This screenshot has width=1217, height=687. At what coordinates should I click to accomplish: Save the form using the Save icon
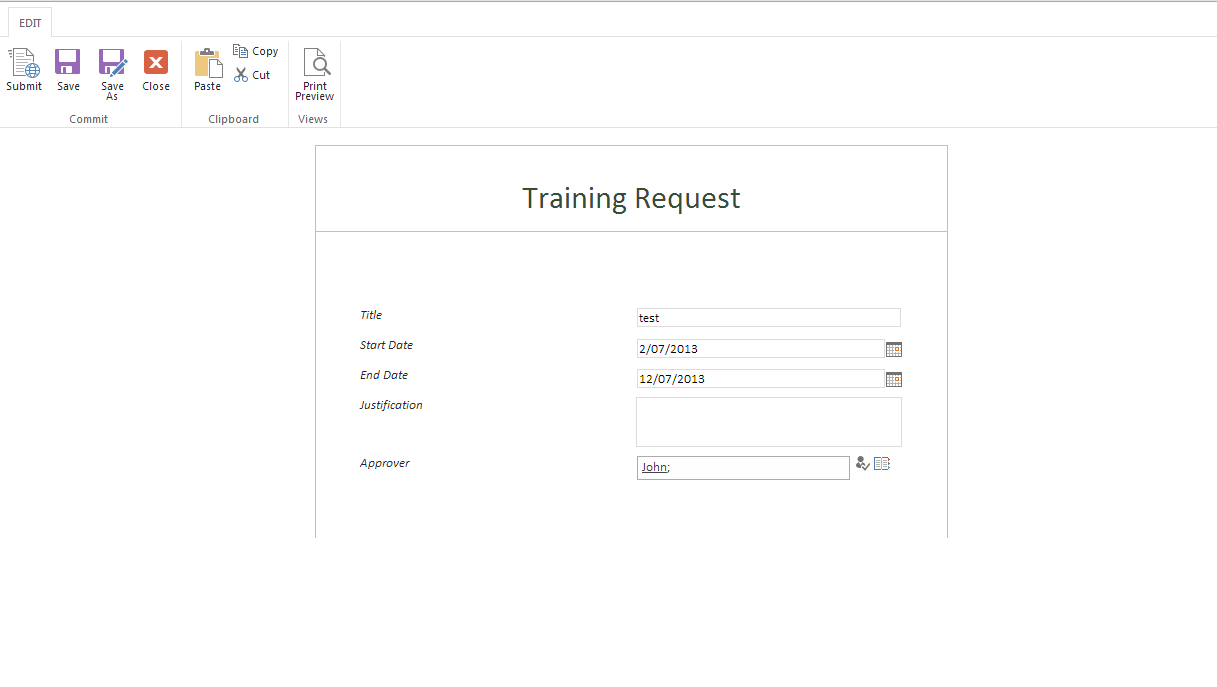[68, 64]
